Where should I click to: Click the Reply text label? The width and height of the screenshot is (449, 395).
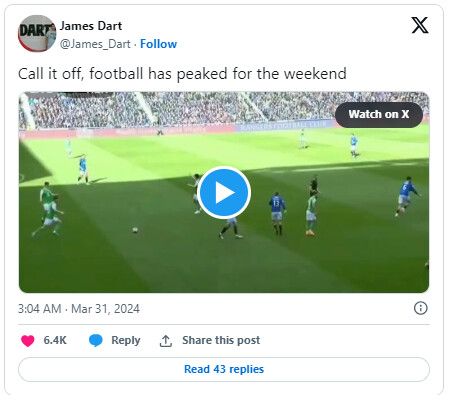[x=126, y=340]
